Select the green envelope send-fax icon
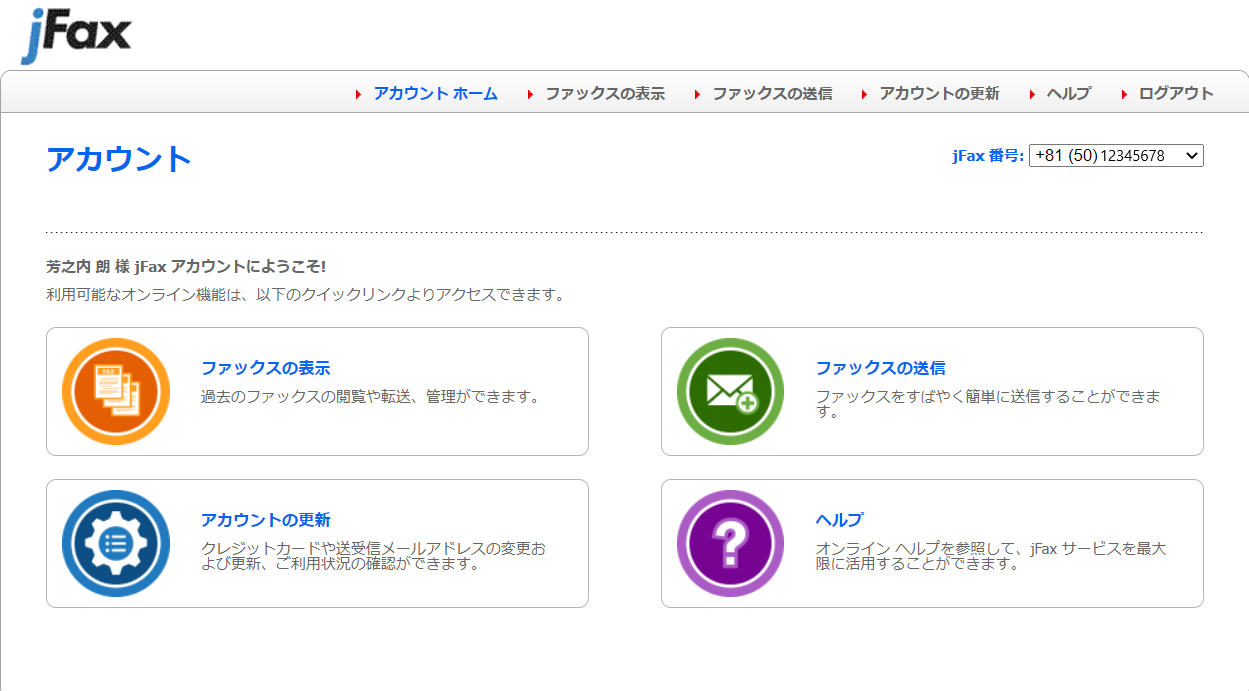This screenshot has height=691, width=1249. [730, 390]
